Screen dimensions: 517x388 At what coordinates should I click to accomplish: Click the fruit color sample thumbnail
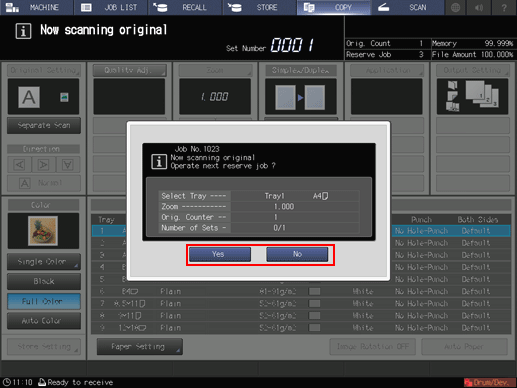click(x=43, y=231)
